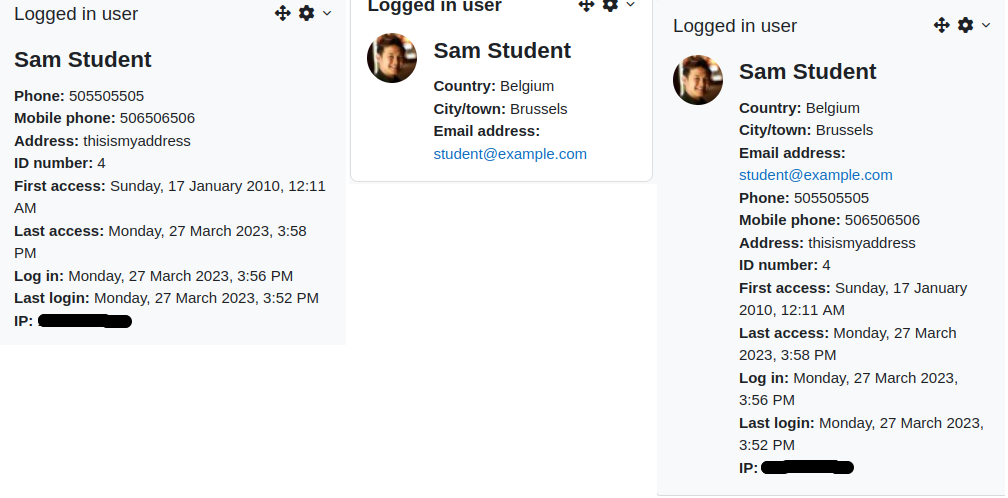1008x498 pixels.
Task: Click move icon of the email-only user block
Action: 586,6
